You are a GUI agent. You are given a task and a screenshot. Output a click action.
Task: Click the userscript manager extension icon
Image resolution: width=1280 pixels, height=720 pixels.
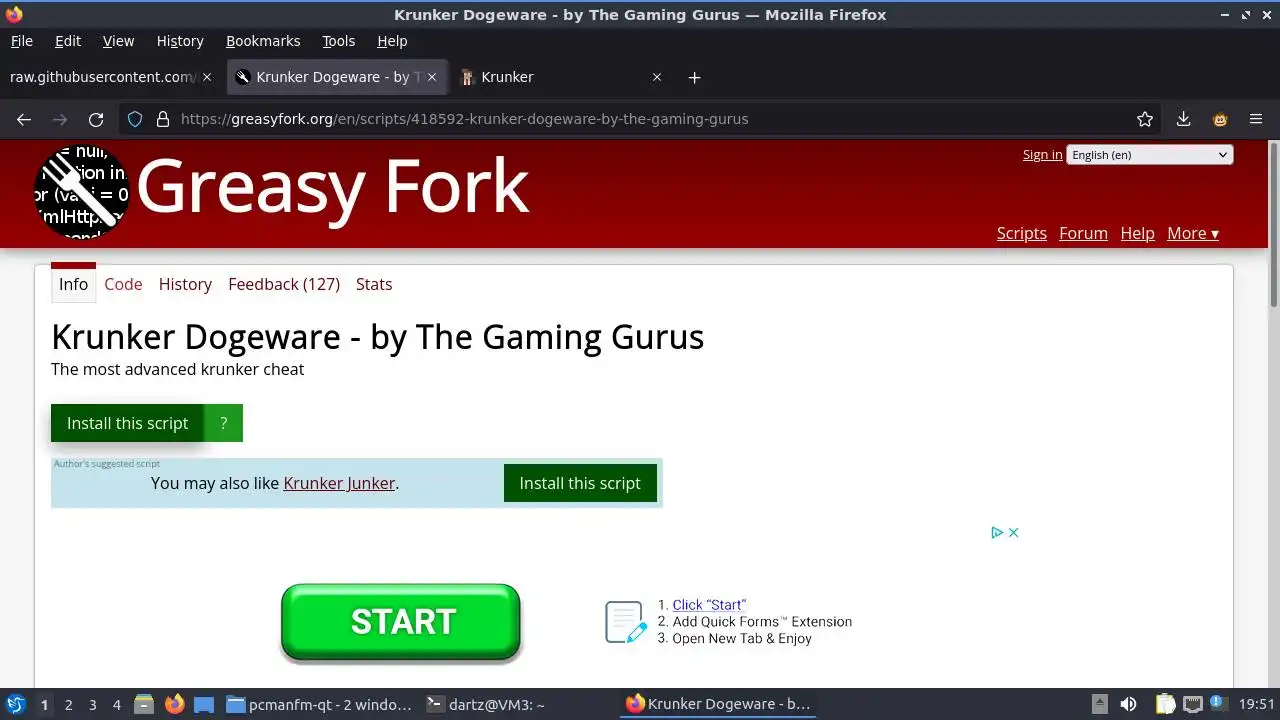click(1220, 119)
